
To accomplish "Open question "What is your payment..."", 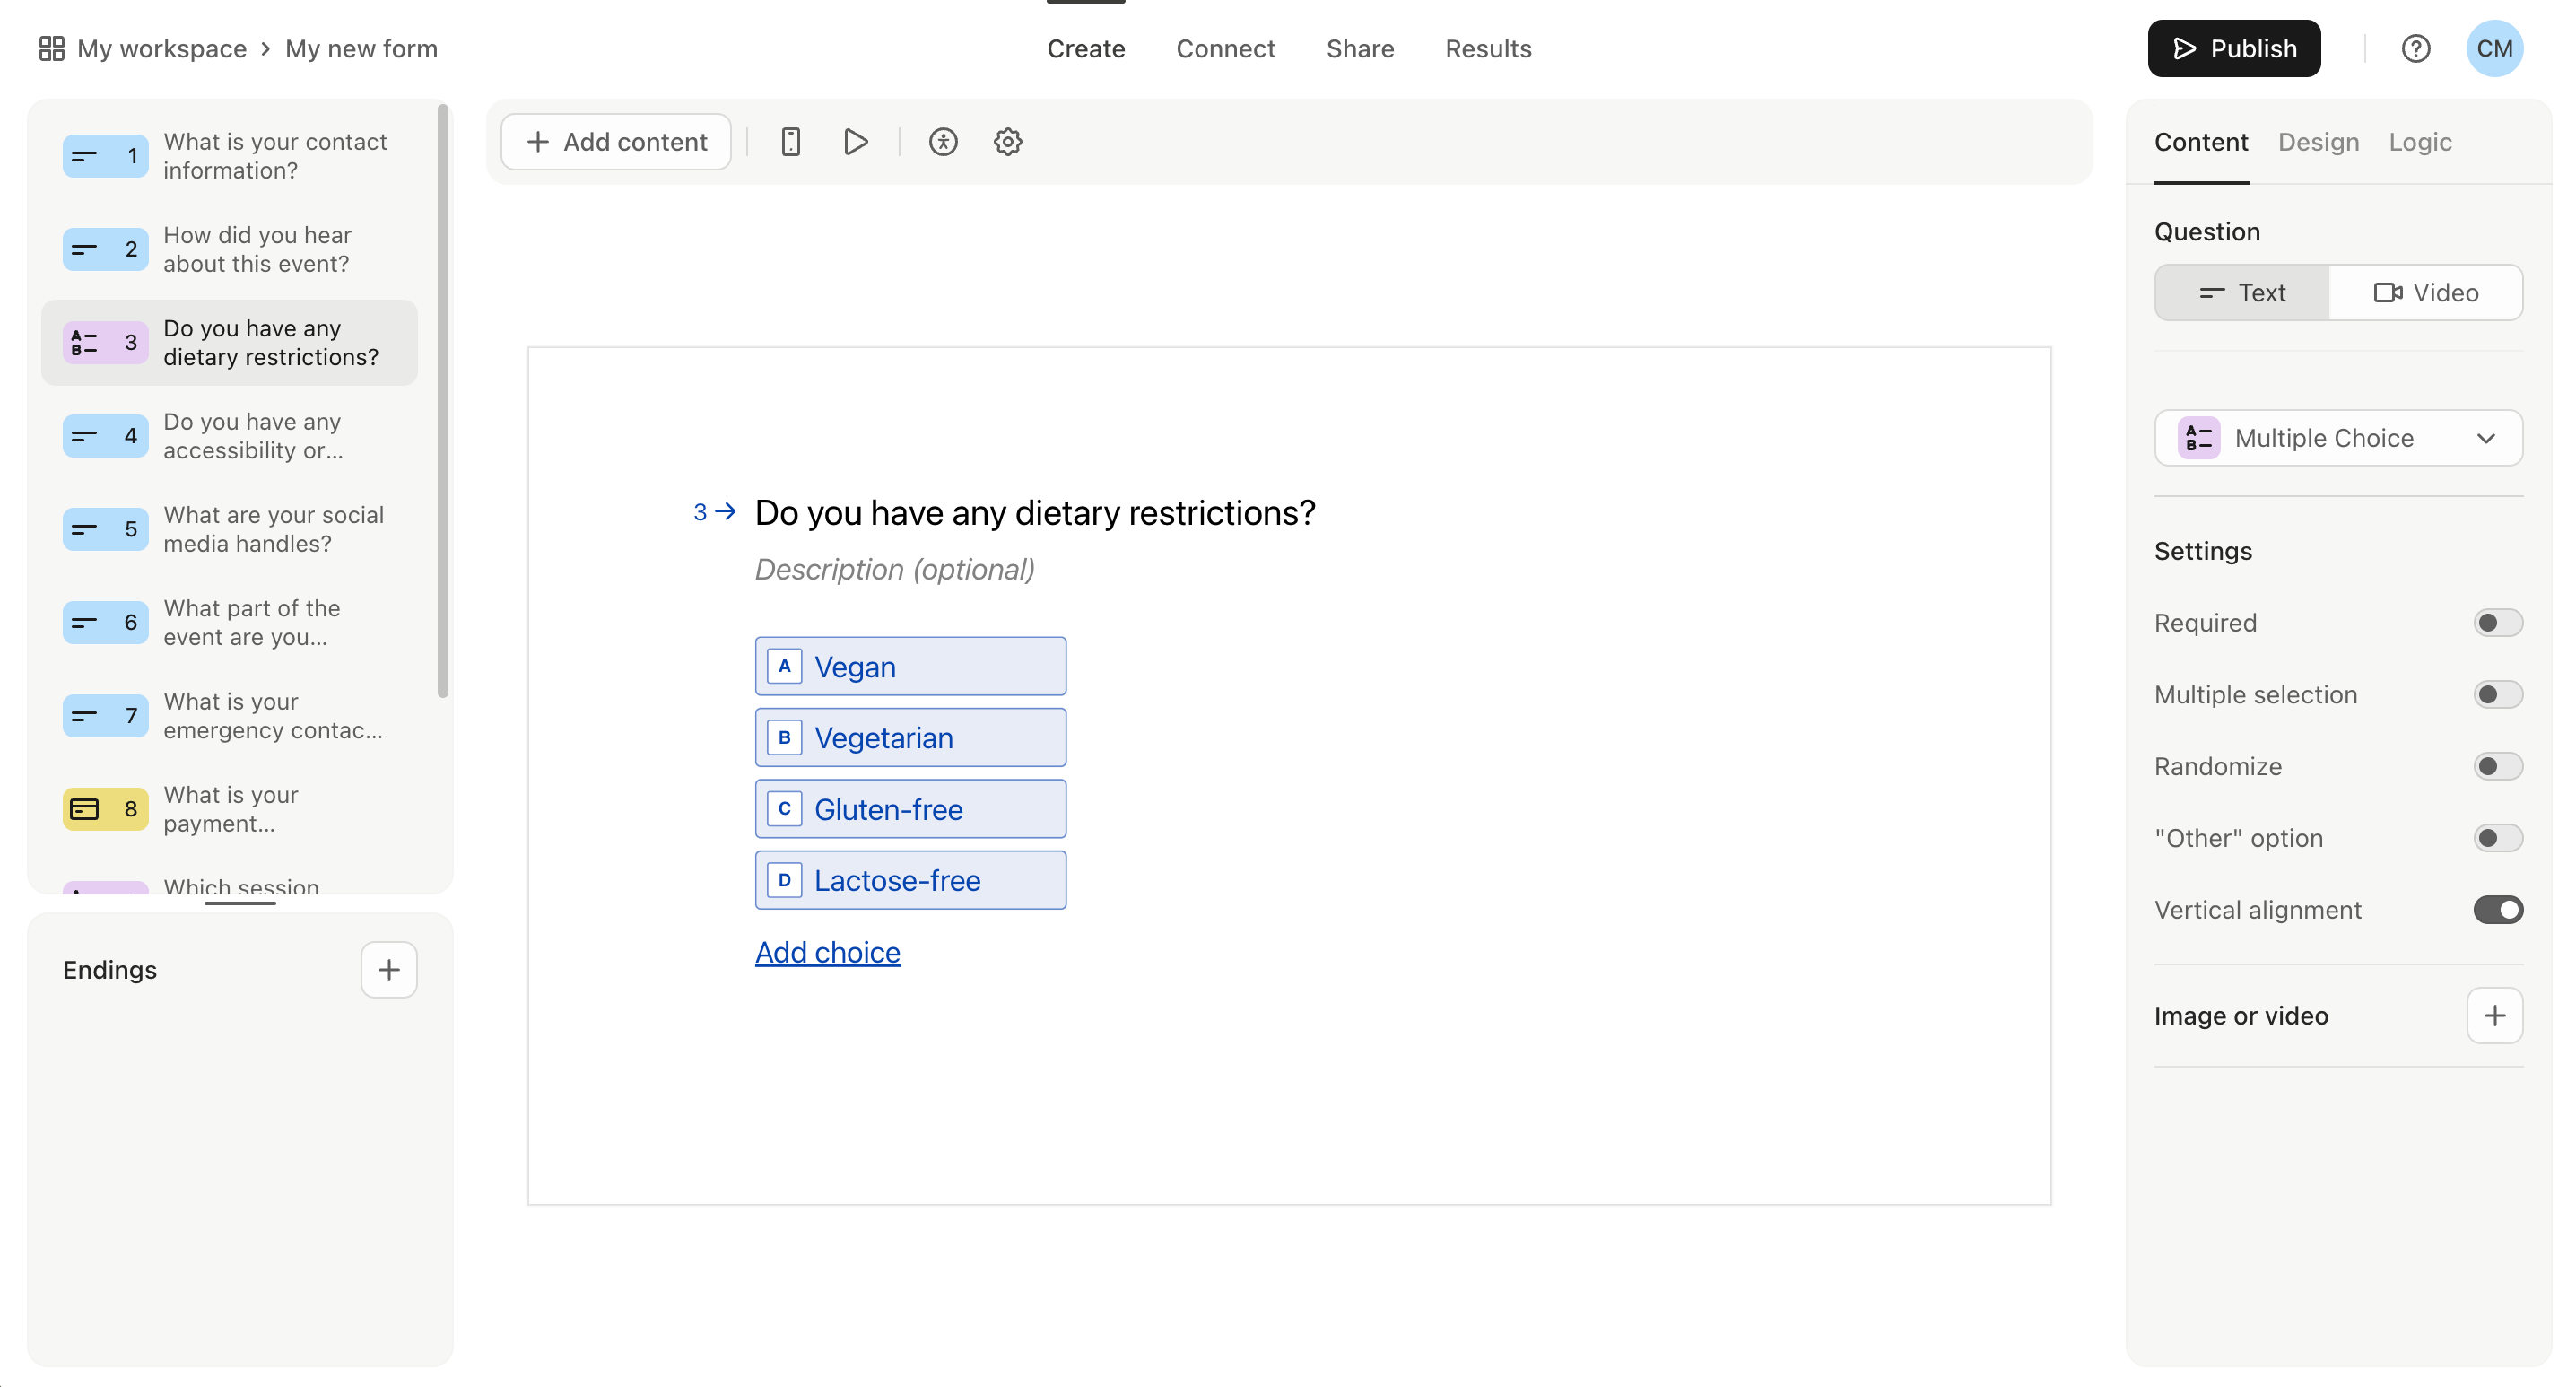I will click(x=229, y=809).
